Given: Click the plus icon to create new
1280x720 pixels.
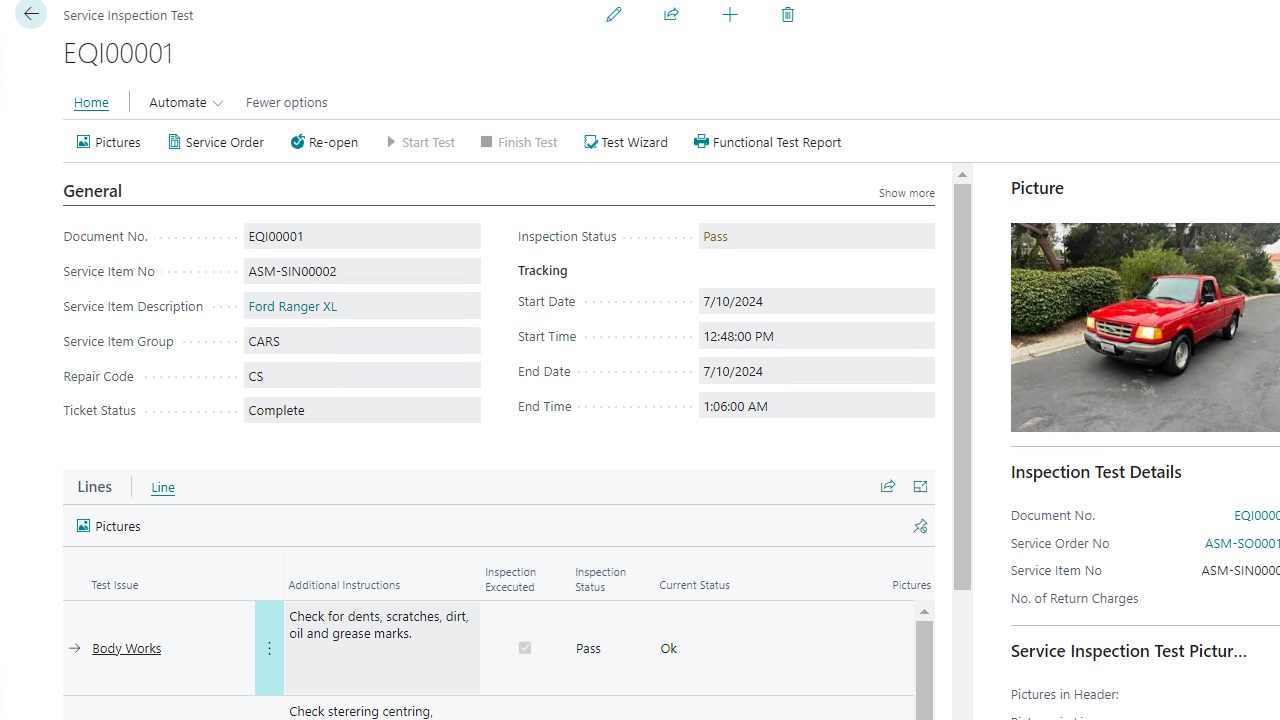Looking at the screenshot, I should coord(730,15).
